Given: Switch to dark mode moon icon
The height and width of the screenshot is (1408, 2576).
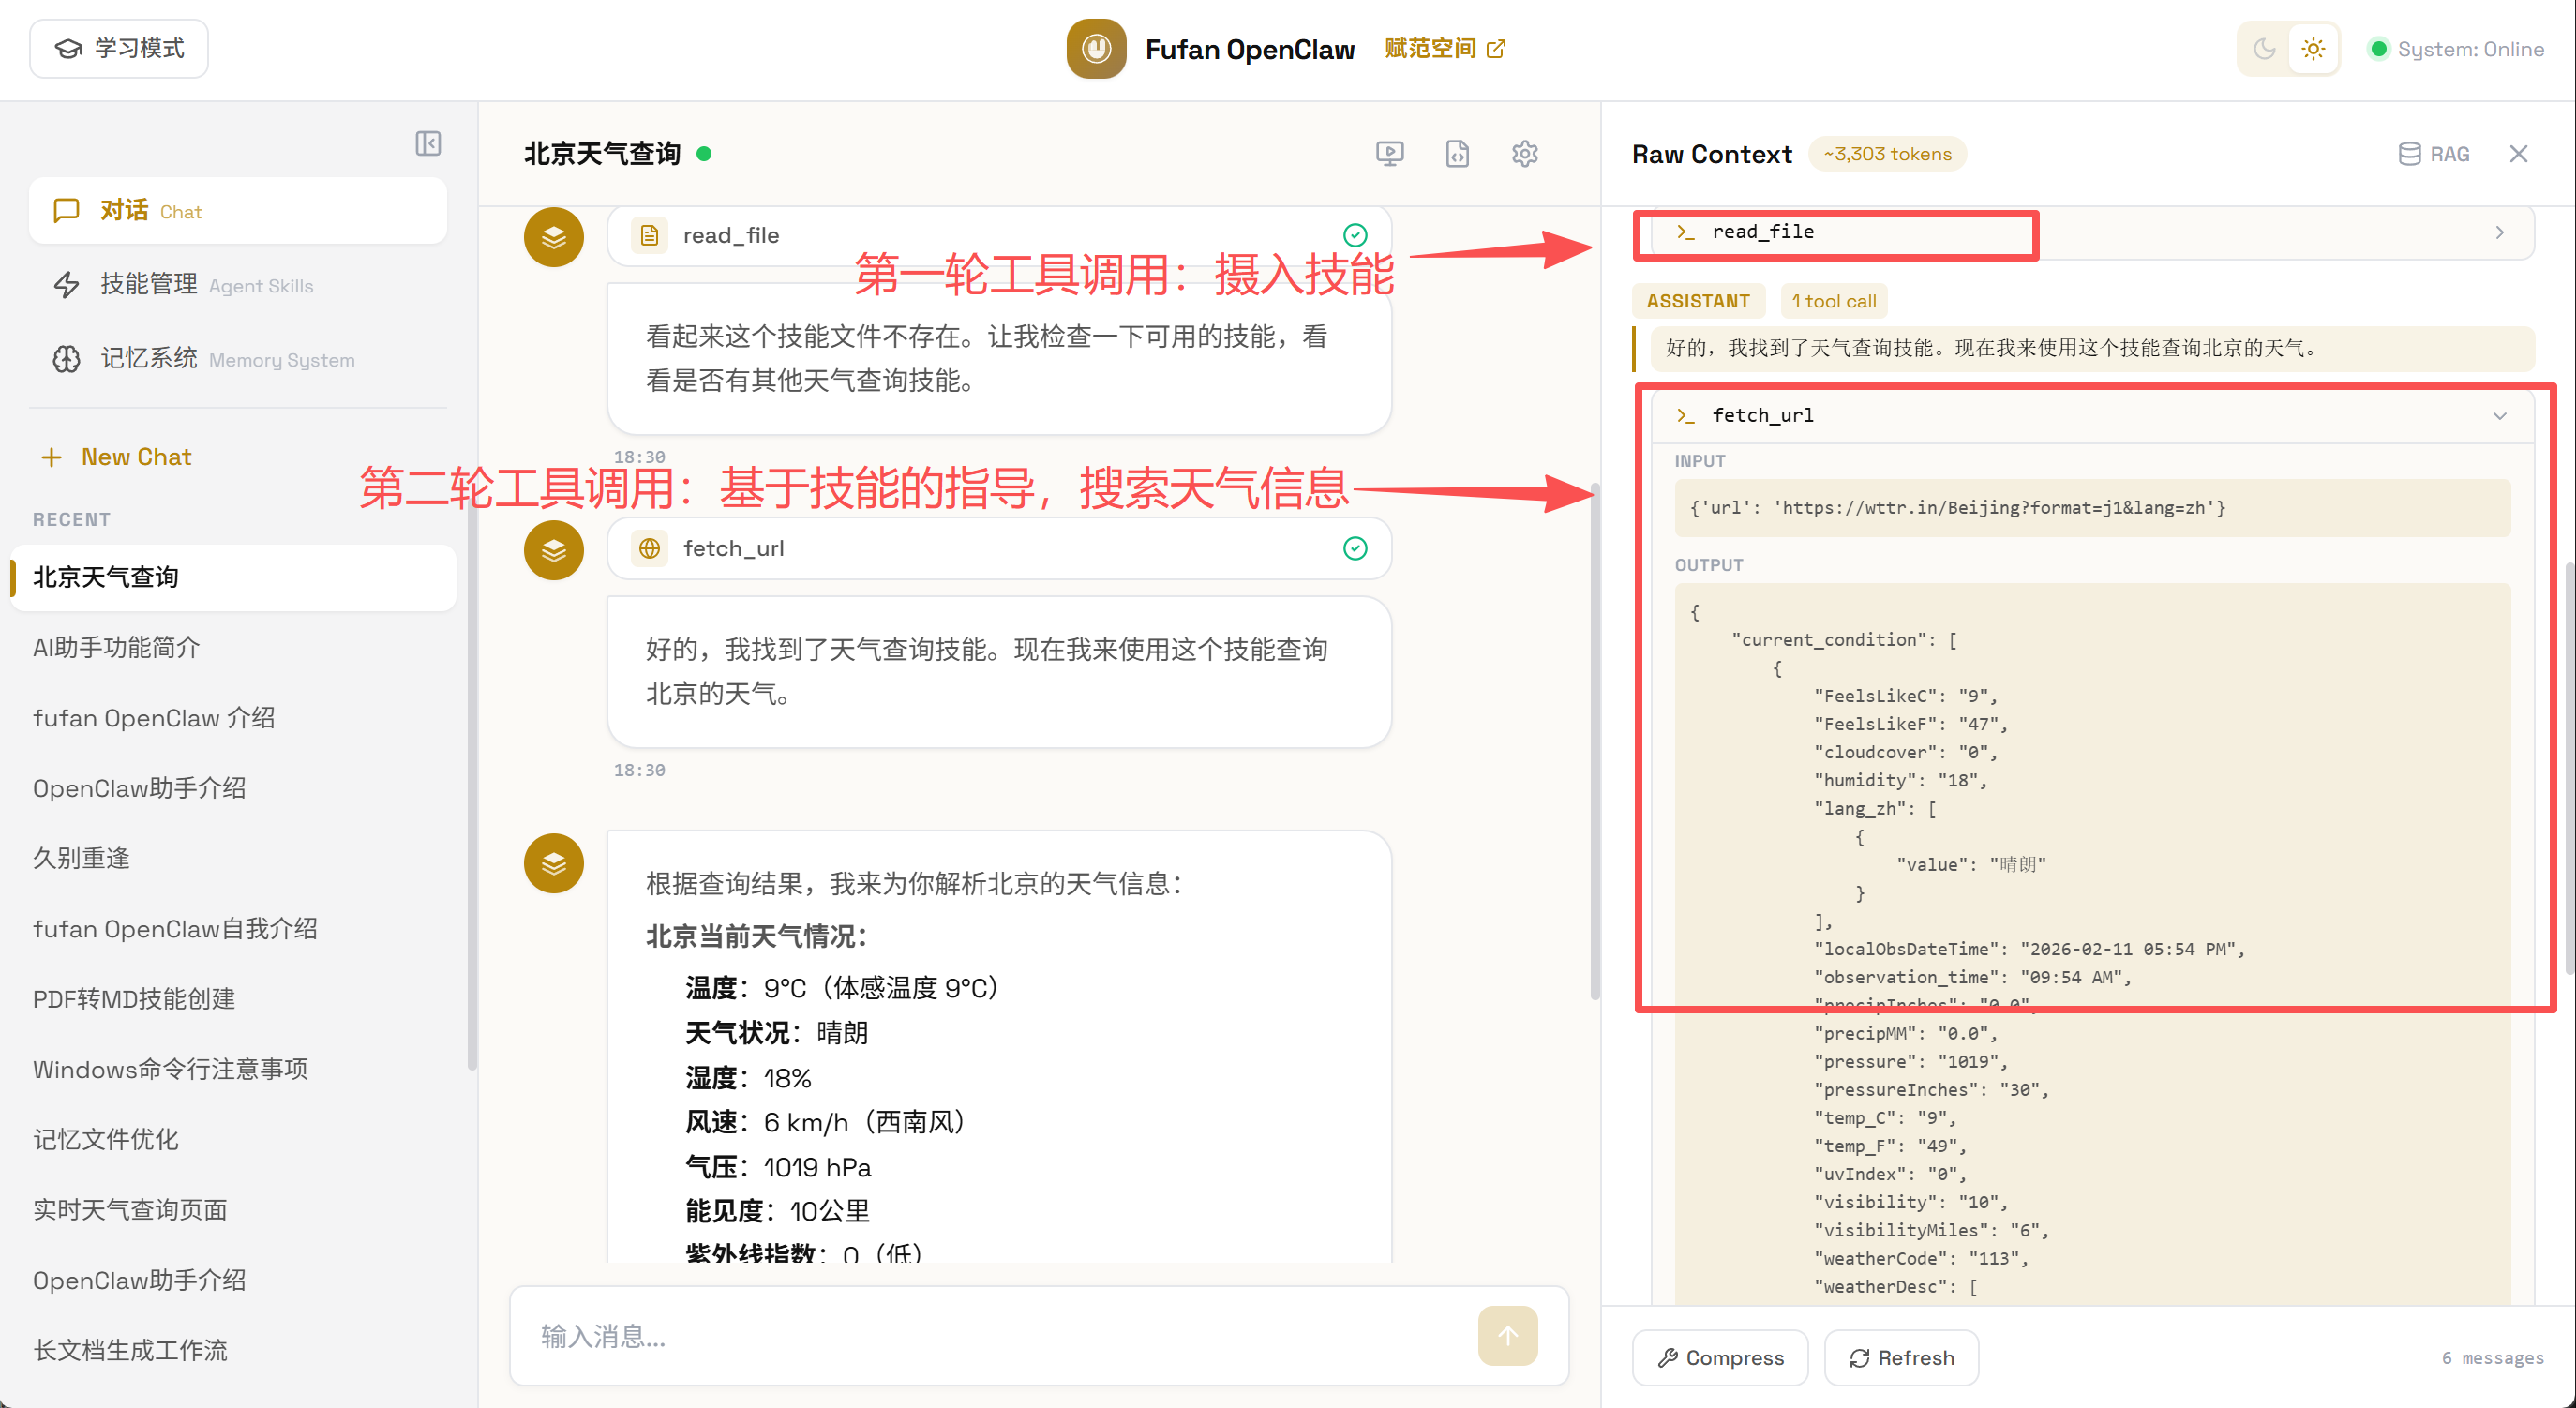Looking at the screenshot, I should tap(2264, 49).
